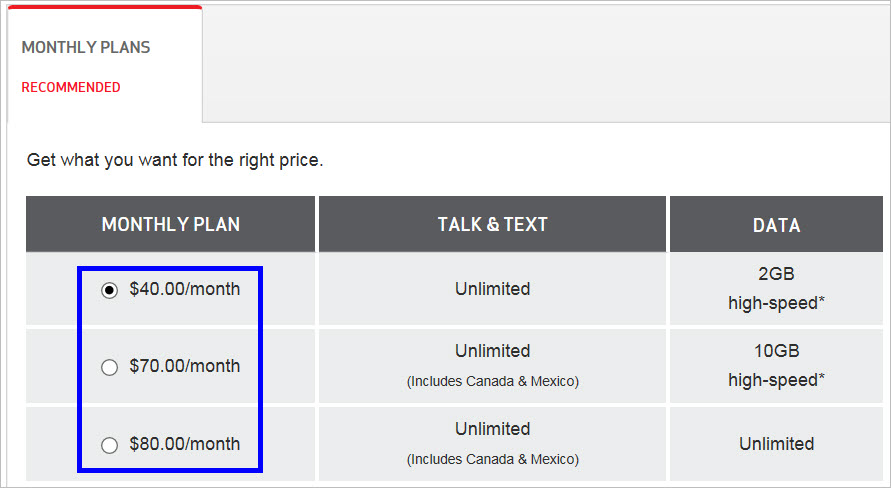Image resolution: width=891 pixels, height=488 pixels.
Task: Click the MONTHLY PLAN column header
Action: coord(170,224)
